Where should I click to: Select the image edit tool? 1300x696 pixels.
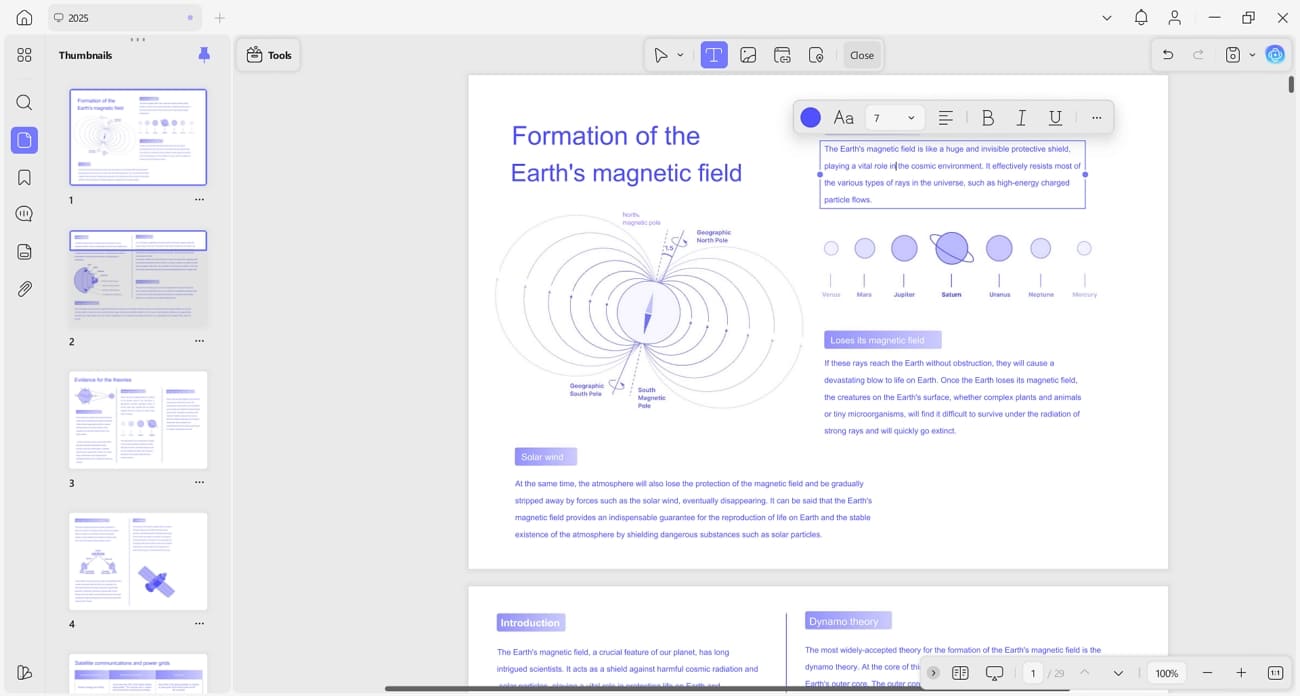748,55
